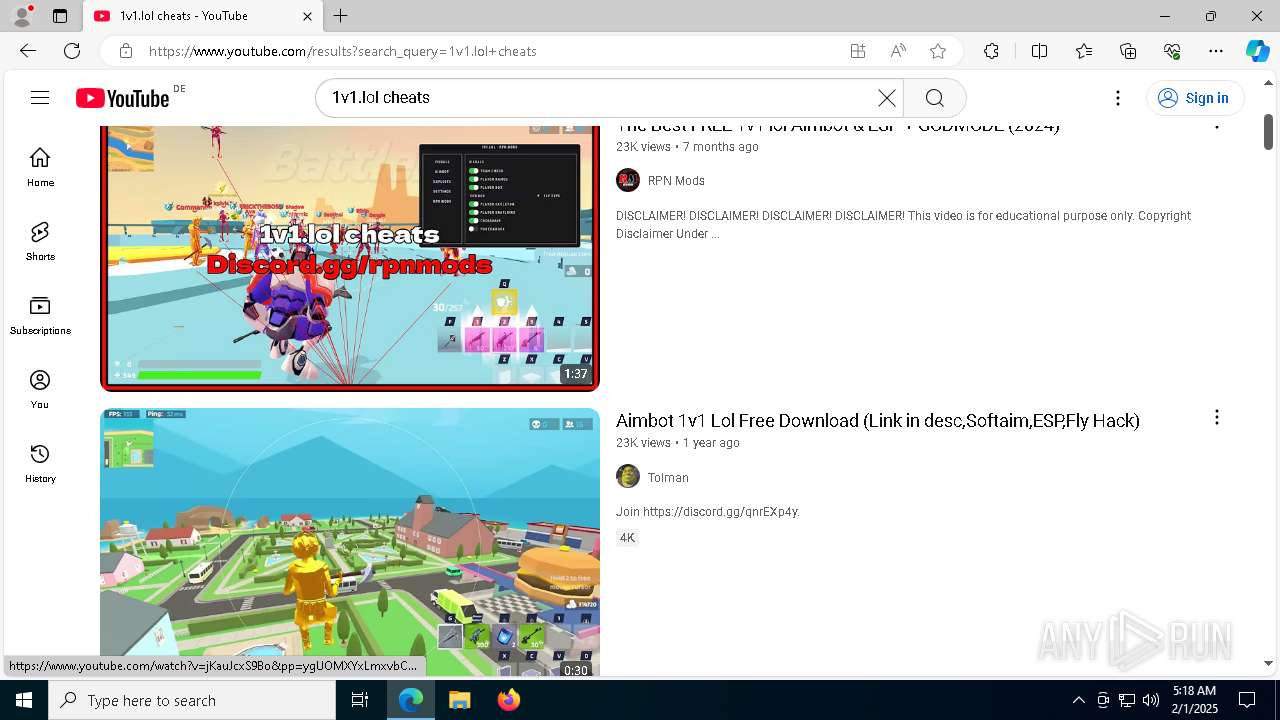The width and height of the screenshot is (1280, 720).
Task: Add this page to favorites star
Action: (x=938, y=51)
